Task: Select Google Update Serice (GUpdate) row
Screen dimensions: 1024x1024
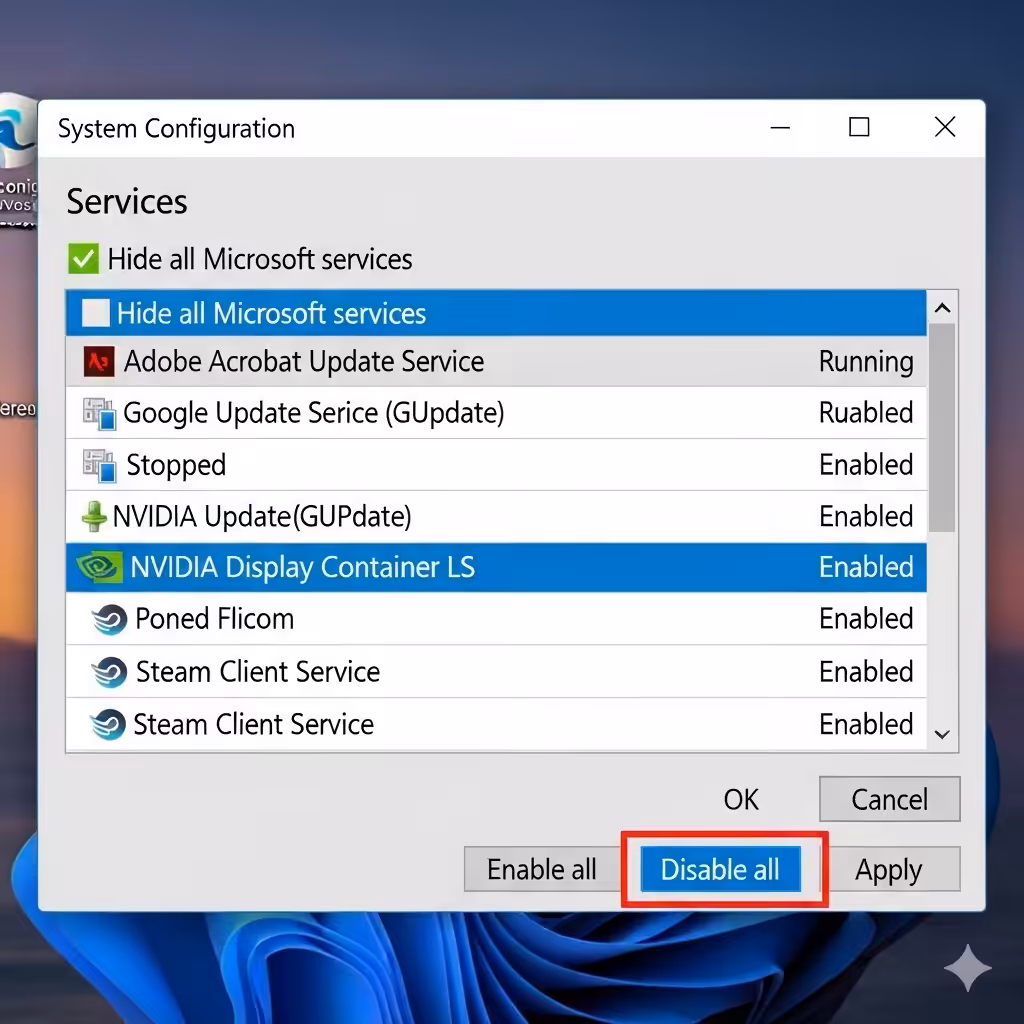Action: [x=496, y=413]
